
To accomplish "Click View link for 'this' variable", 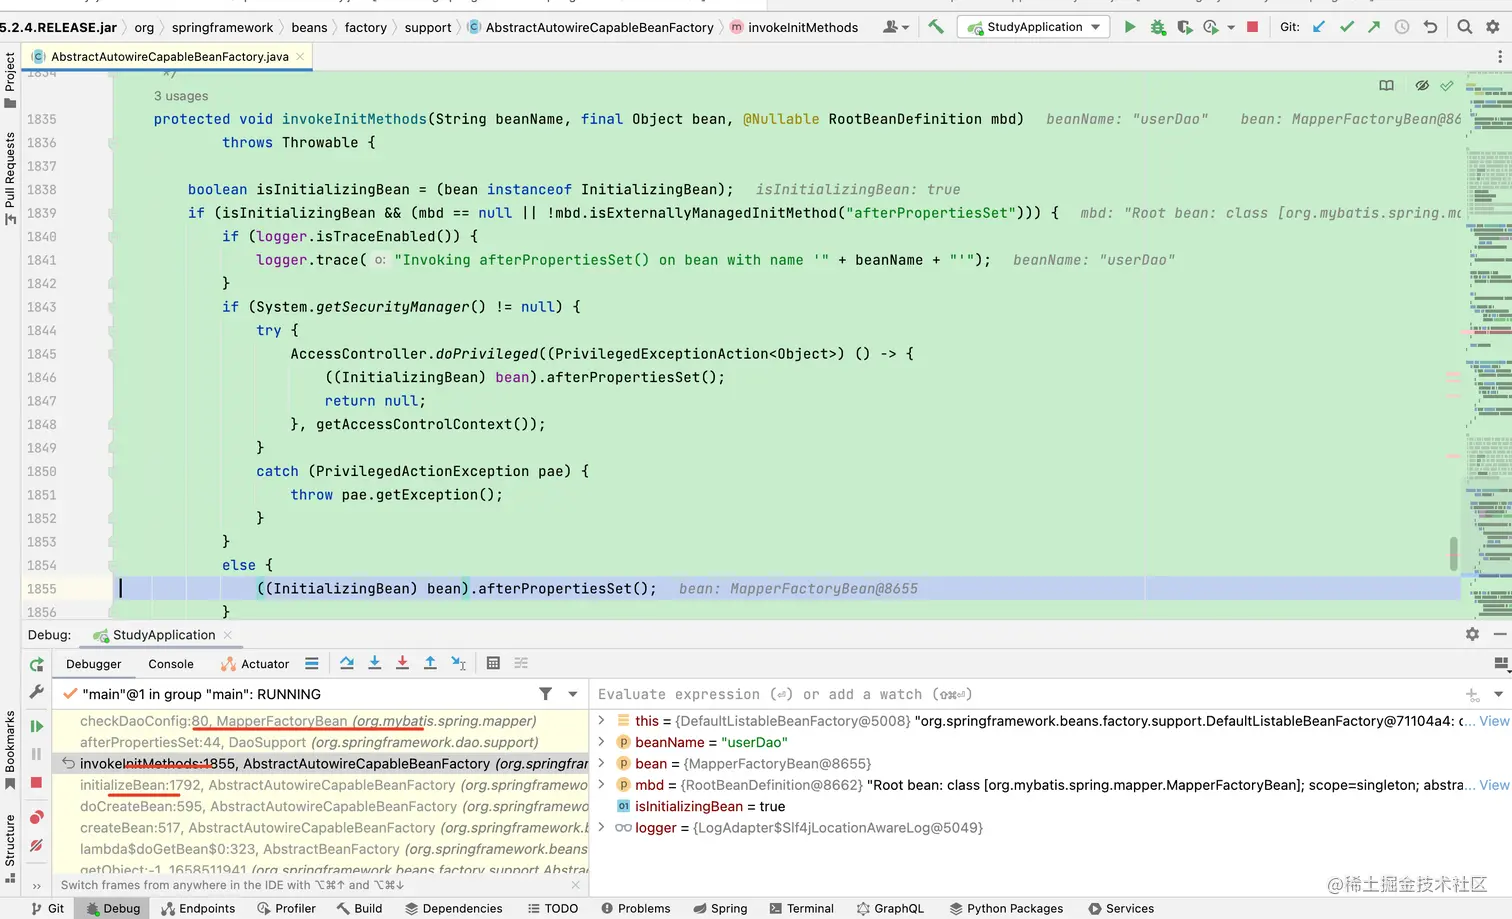I will tap(1494, 721).
